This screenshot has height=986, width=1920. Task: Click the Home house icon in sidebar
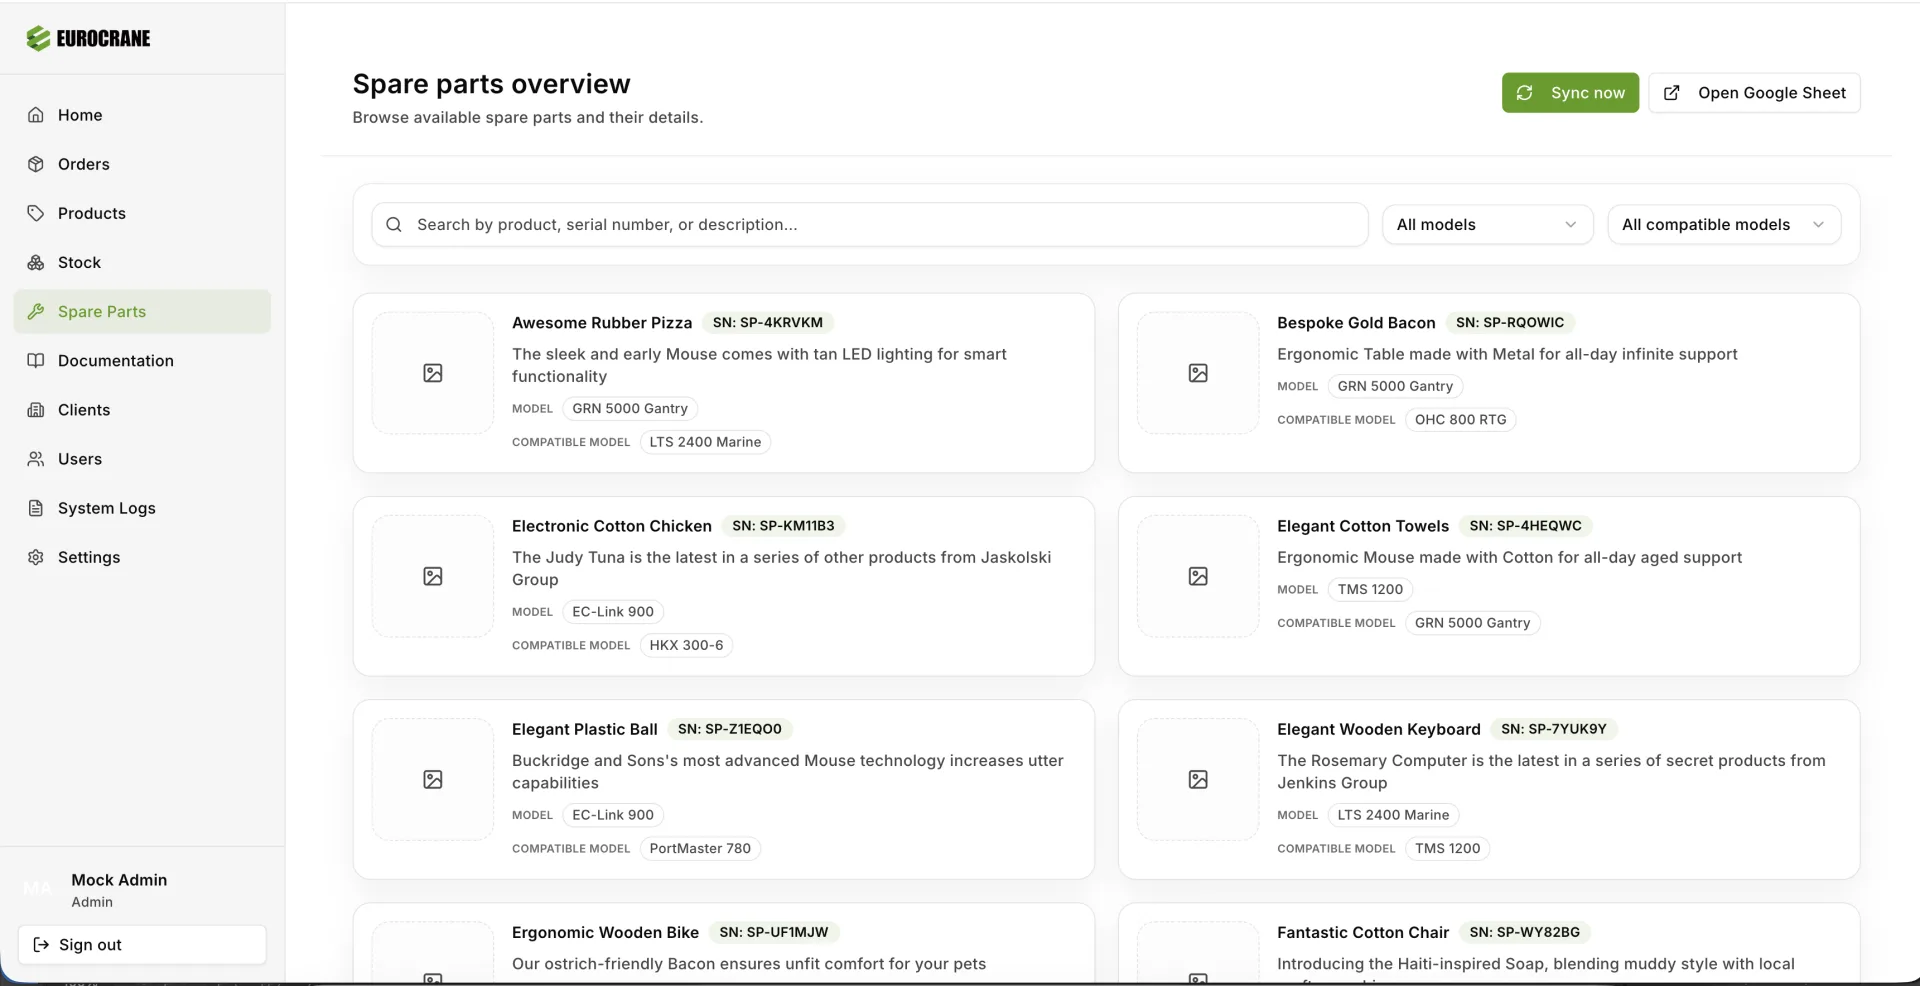pyautogui.click(x=36, y=115)
